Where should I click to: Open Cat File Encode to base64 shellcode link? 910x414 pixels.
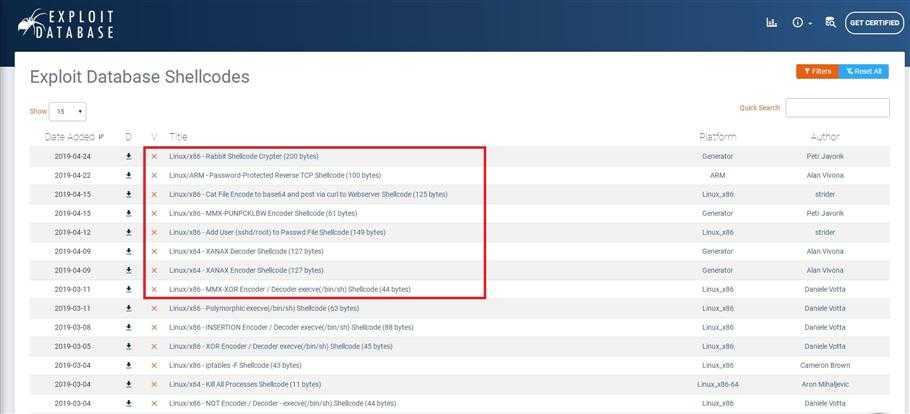tap(308, 194)
